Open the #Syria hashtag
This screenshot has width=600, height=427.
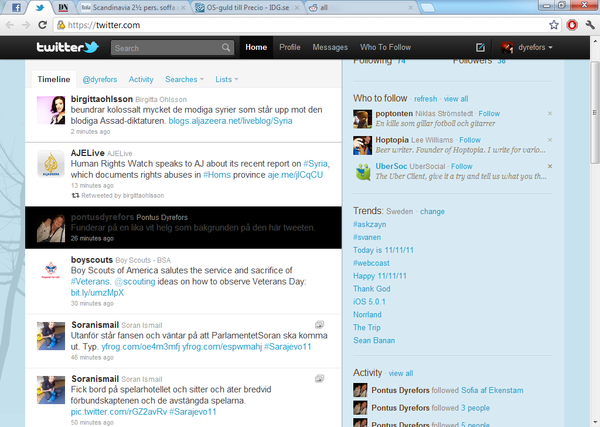(315, 164)
